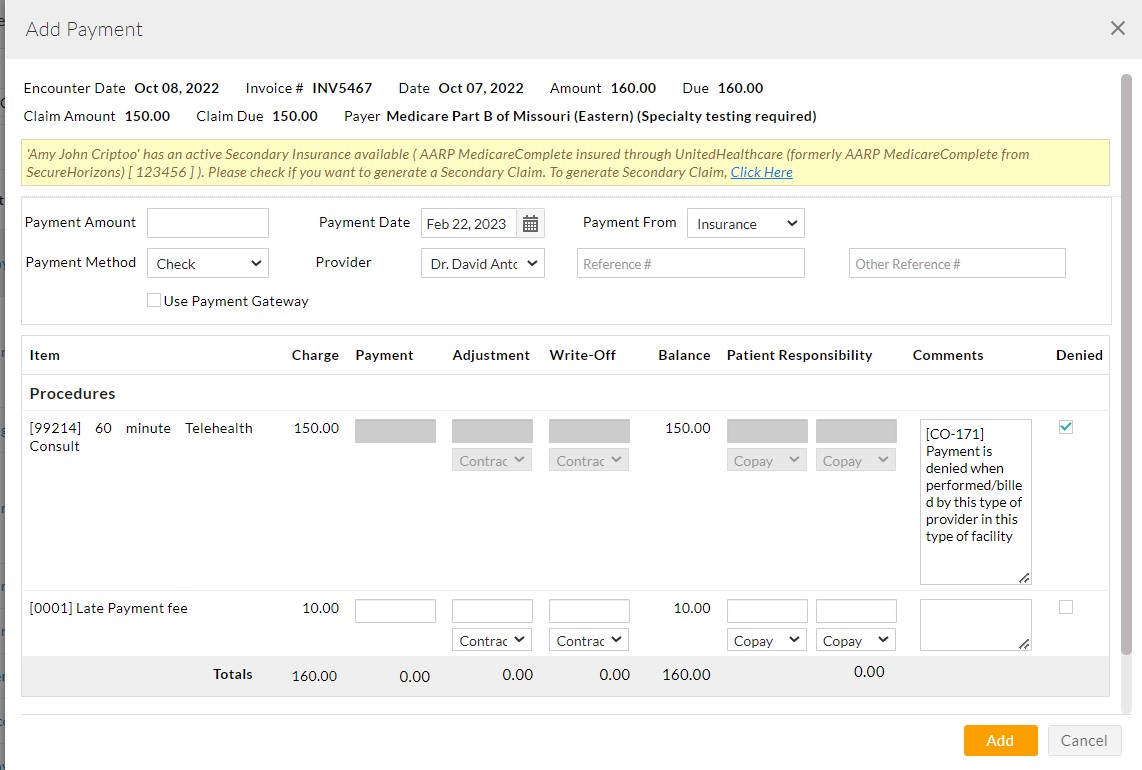
Task: Mark the Late Payment fee as Denied
Action: point(1065,606)
